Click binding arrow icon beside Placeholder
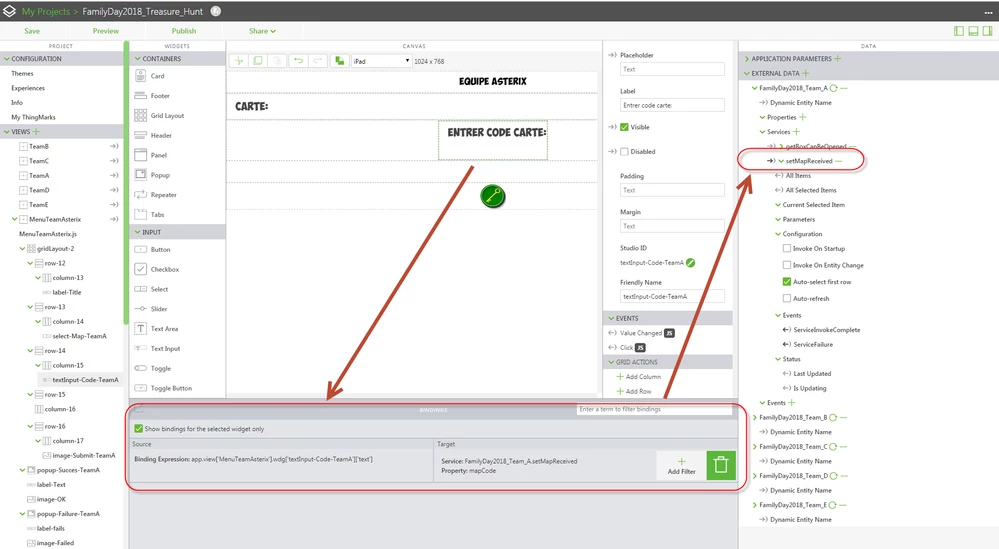999x549 pixels. 612,55
